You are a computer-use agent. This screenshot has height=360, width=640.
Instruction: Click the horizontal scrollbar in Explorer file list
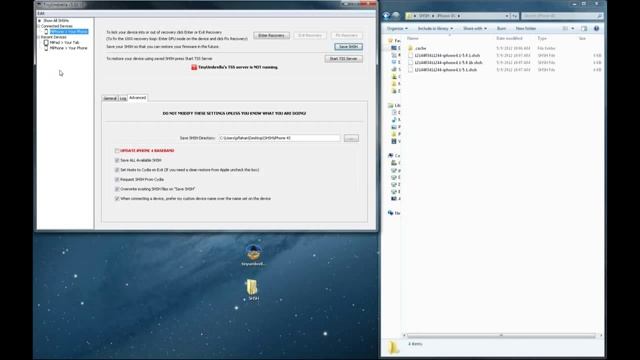501,336
